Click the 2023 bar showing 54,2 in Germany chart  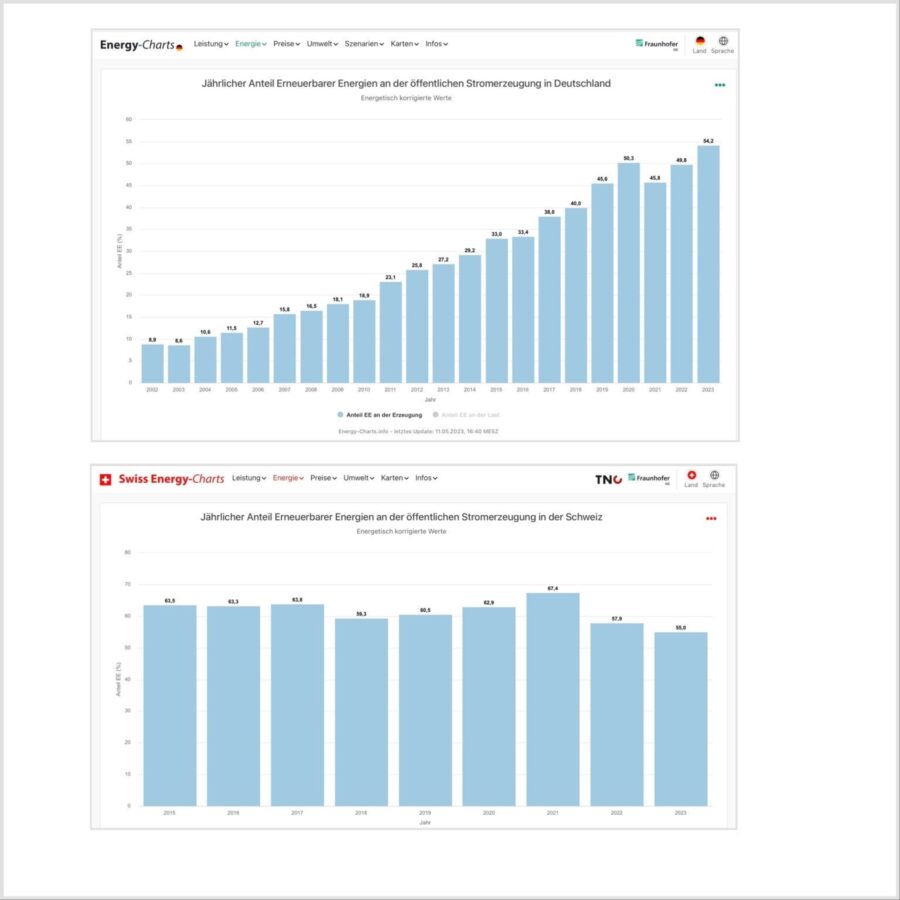[x=708, y=264]
